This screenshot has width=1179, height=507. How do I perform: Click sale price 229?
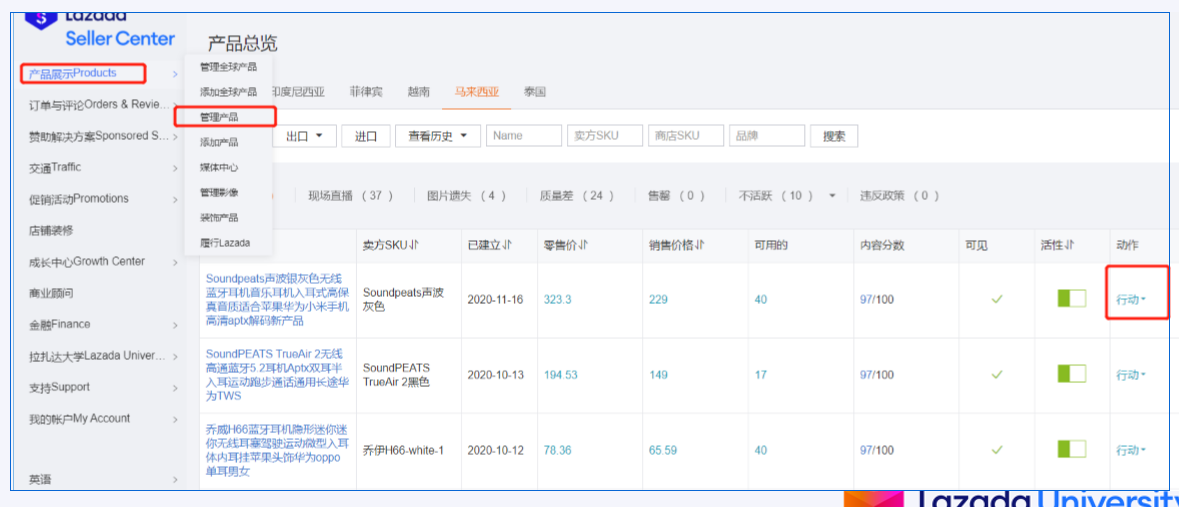click(659, 299)
